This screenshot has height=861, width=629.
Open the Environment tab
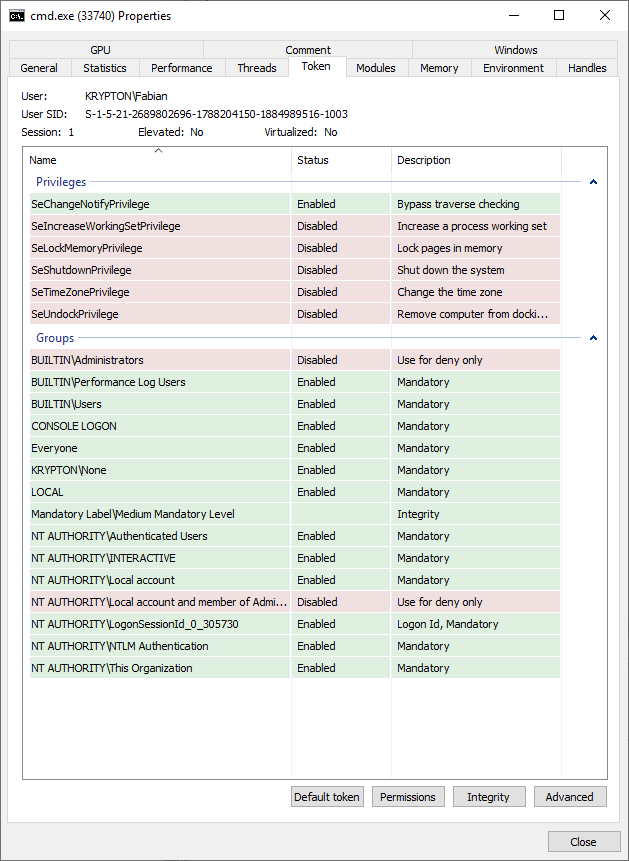coord(513,68)
